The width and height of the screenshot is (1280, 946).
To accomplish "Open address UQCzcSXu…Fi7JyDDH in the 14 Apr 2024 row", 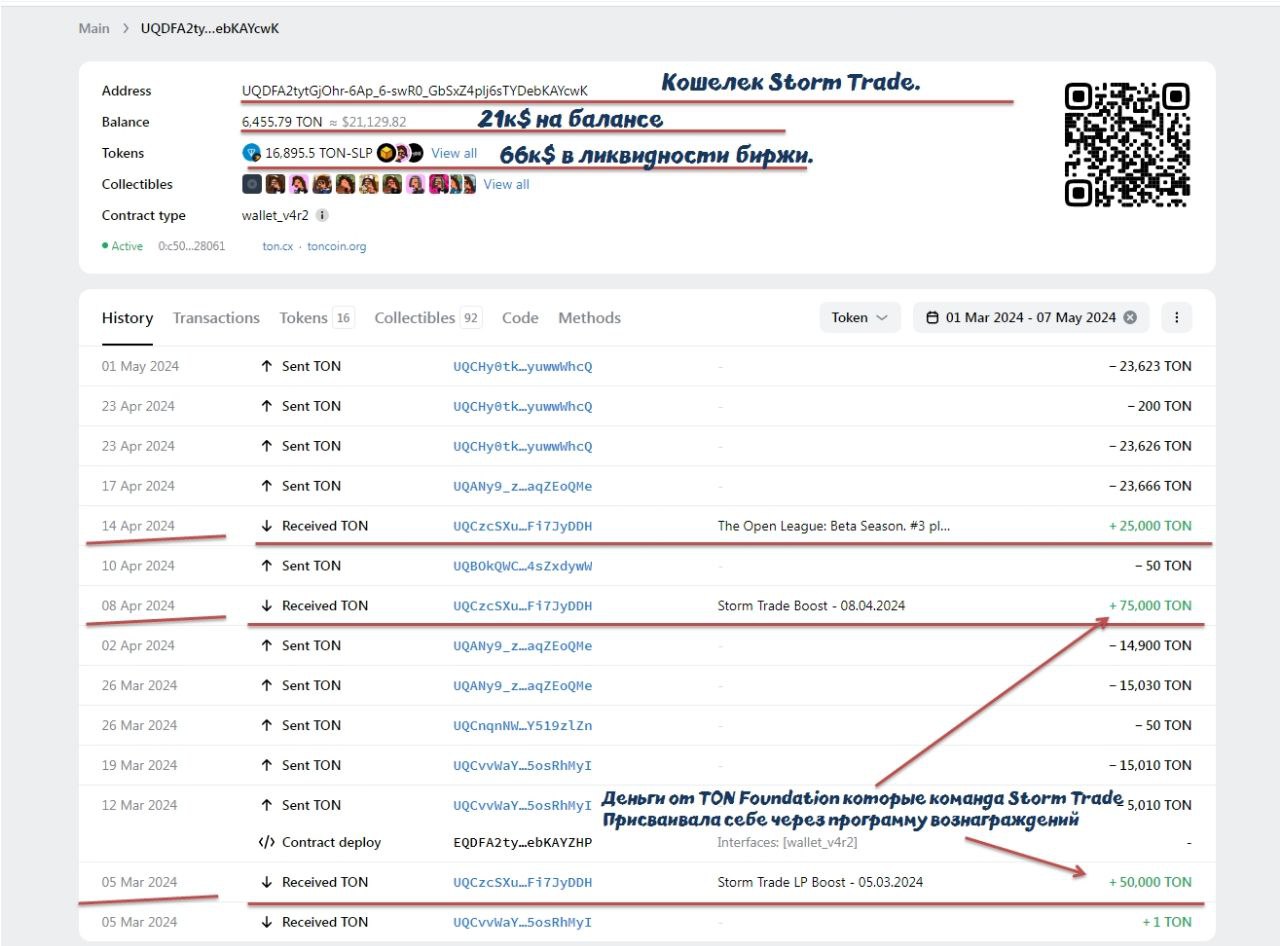I will tap(522, 526).
